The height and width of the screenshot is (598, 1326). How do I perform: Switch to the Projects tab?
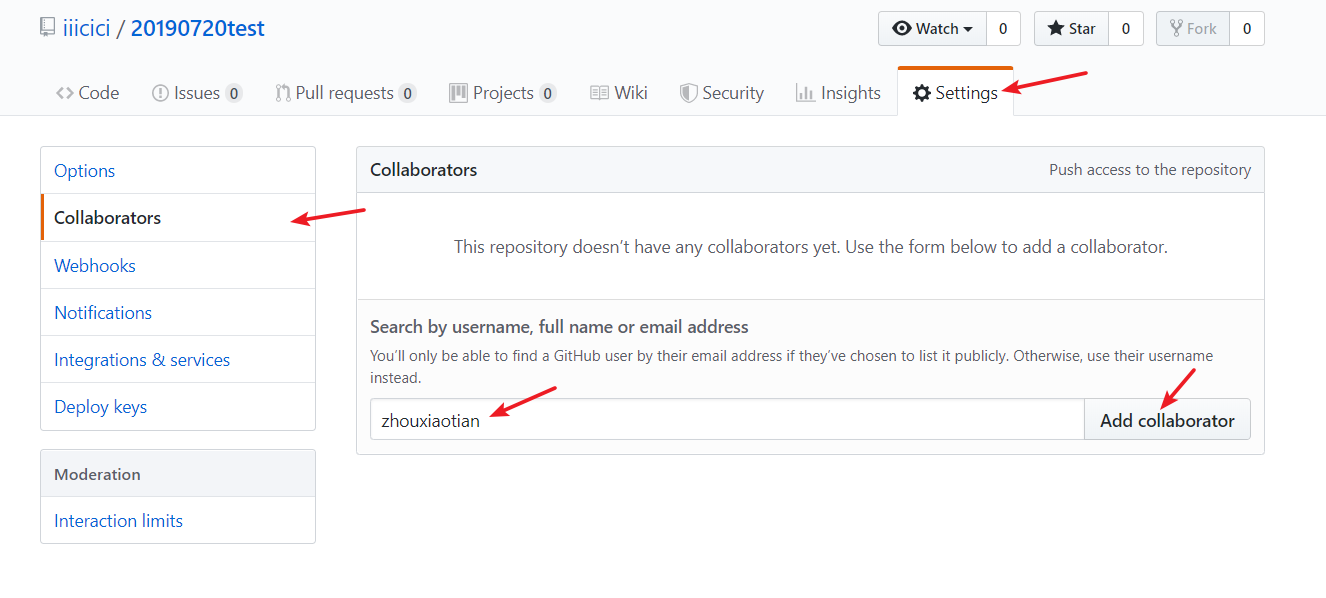point(502,93)
